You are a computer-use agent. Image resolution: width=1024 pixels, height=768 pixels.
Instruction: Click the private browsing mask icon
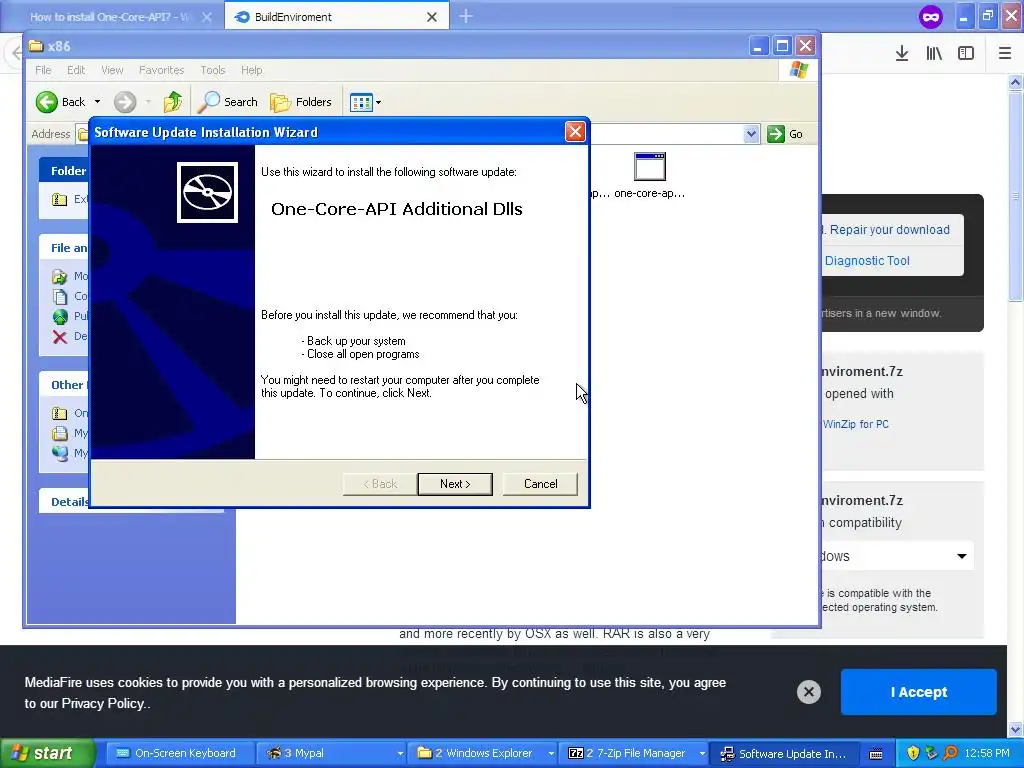click(931, 16)
